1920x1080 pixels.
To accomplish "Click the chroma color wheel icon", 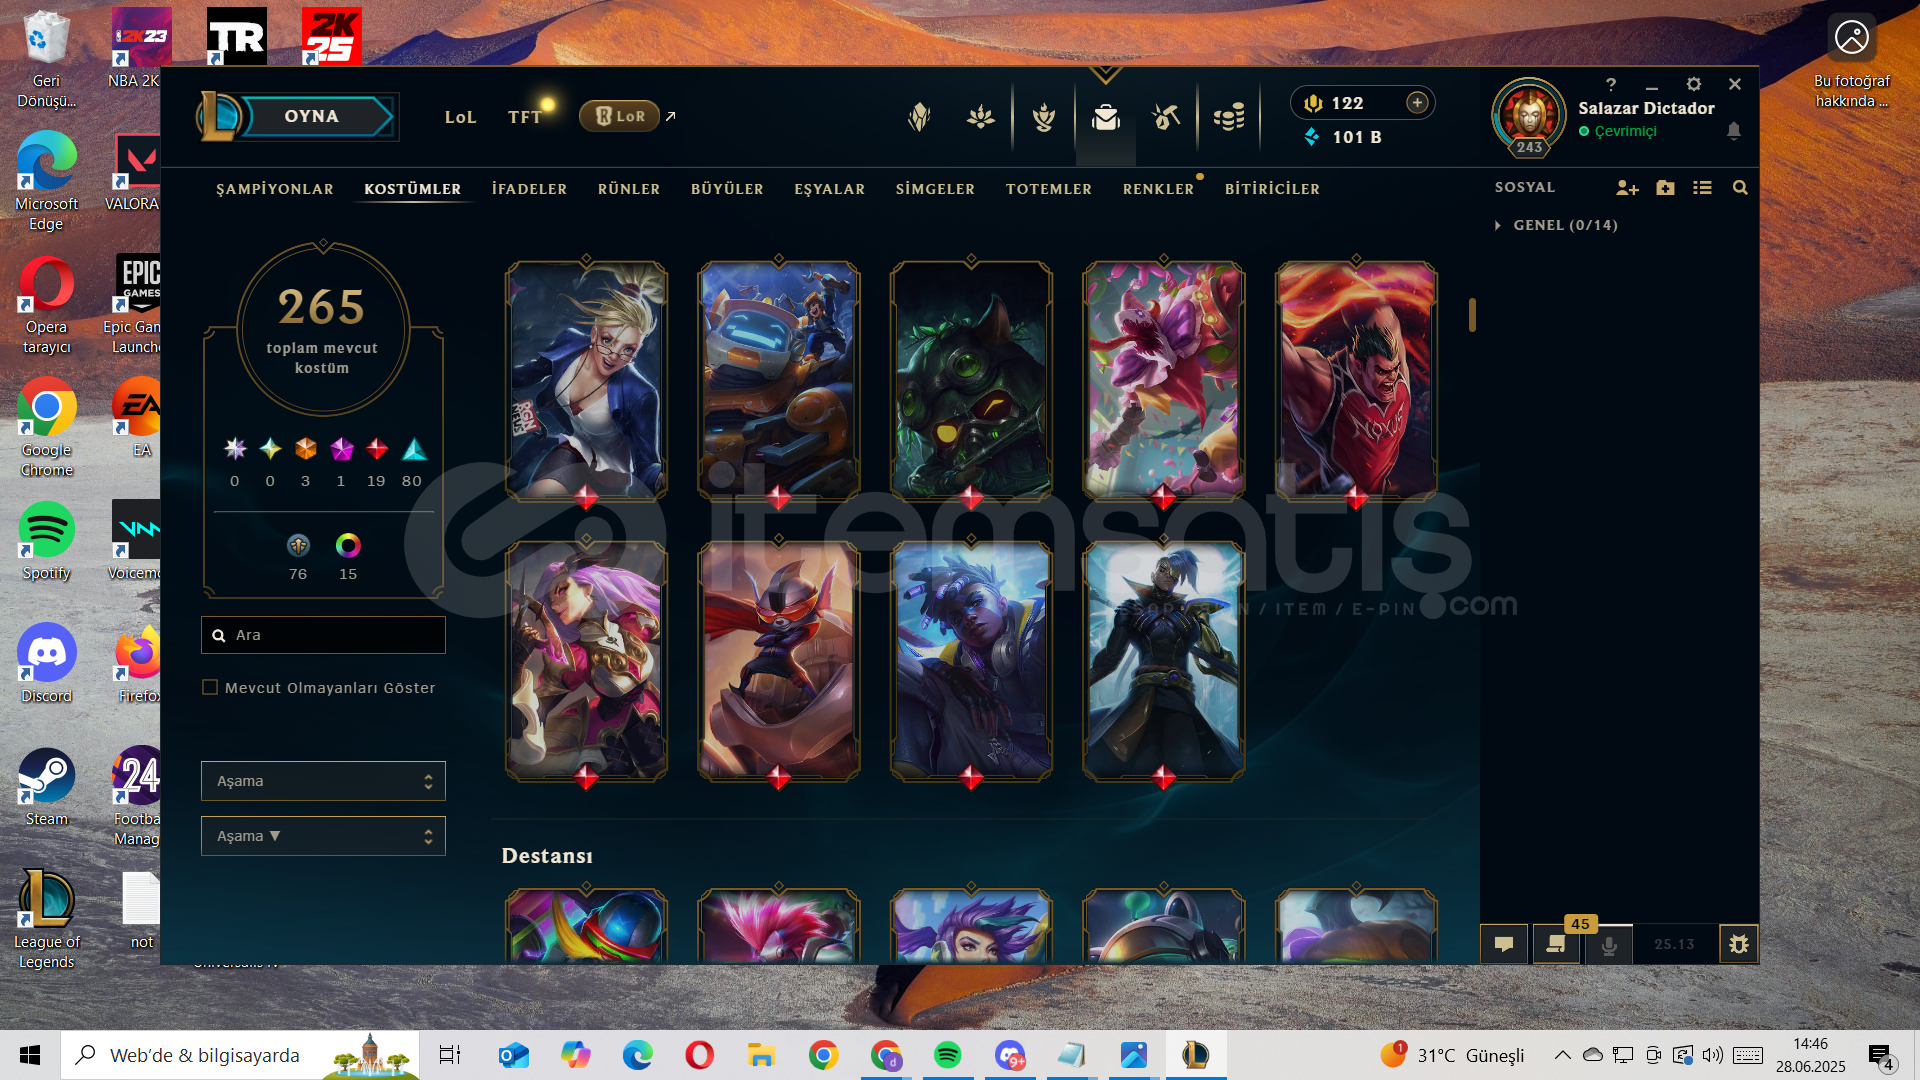I will click(x=348, y=545).
